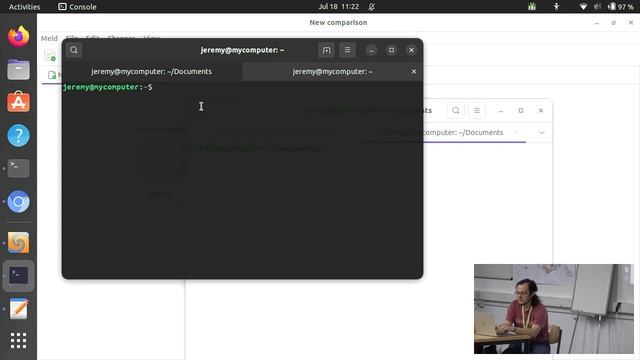Launch Chromium from the dock
The image size is (640, 360).
pos(18,201)
